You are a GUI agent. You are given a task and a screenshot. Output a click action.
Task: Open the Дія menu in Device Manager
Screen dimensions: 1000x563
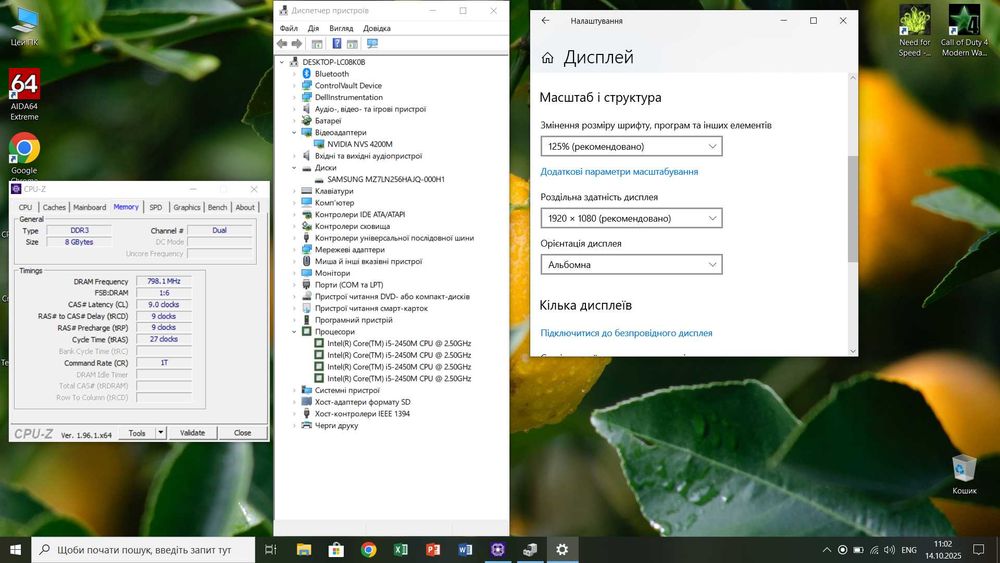(313, 28)
